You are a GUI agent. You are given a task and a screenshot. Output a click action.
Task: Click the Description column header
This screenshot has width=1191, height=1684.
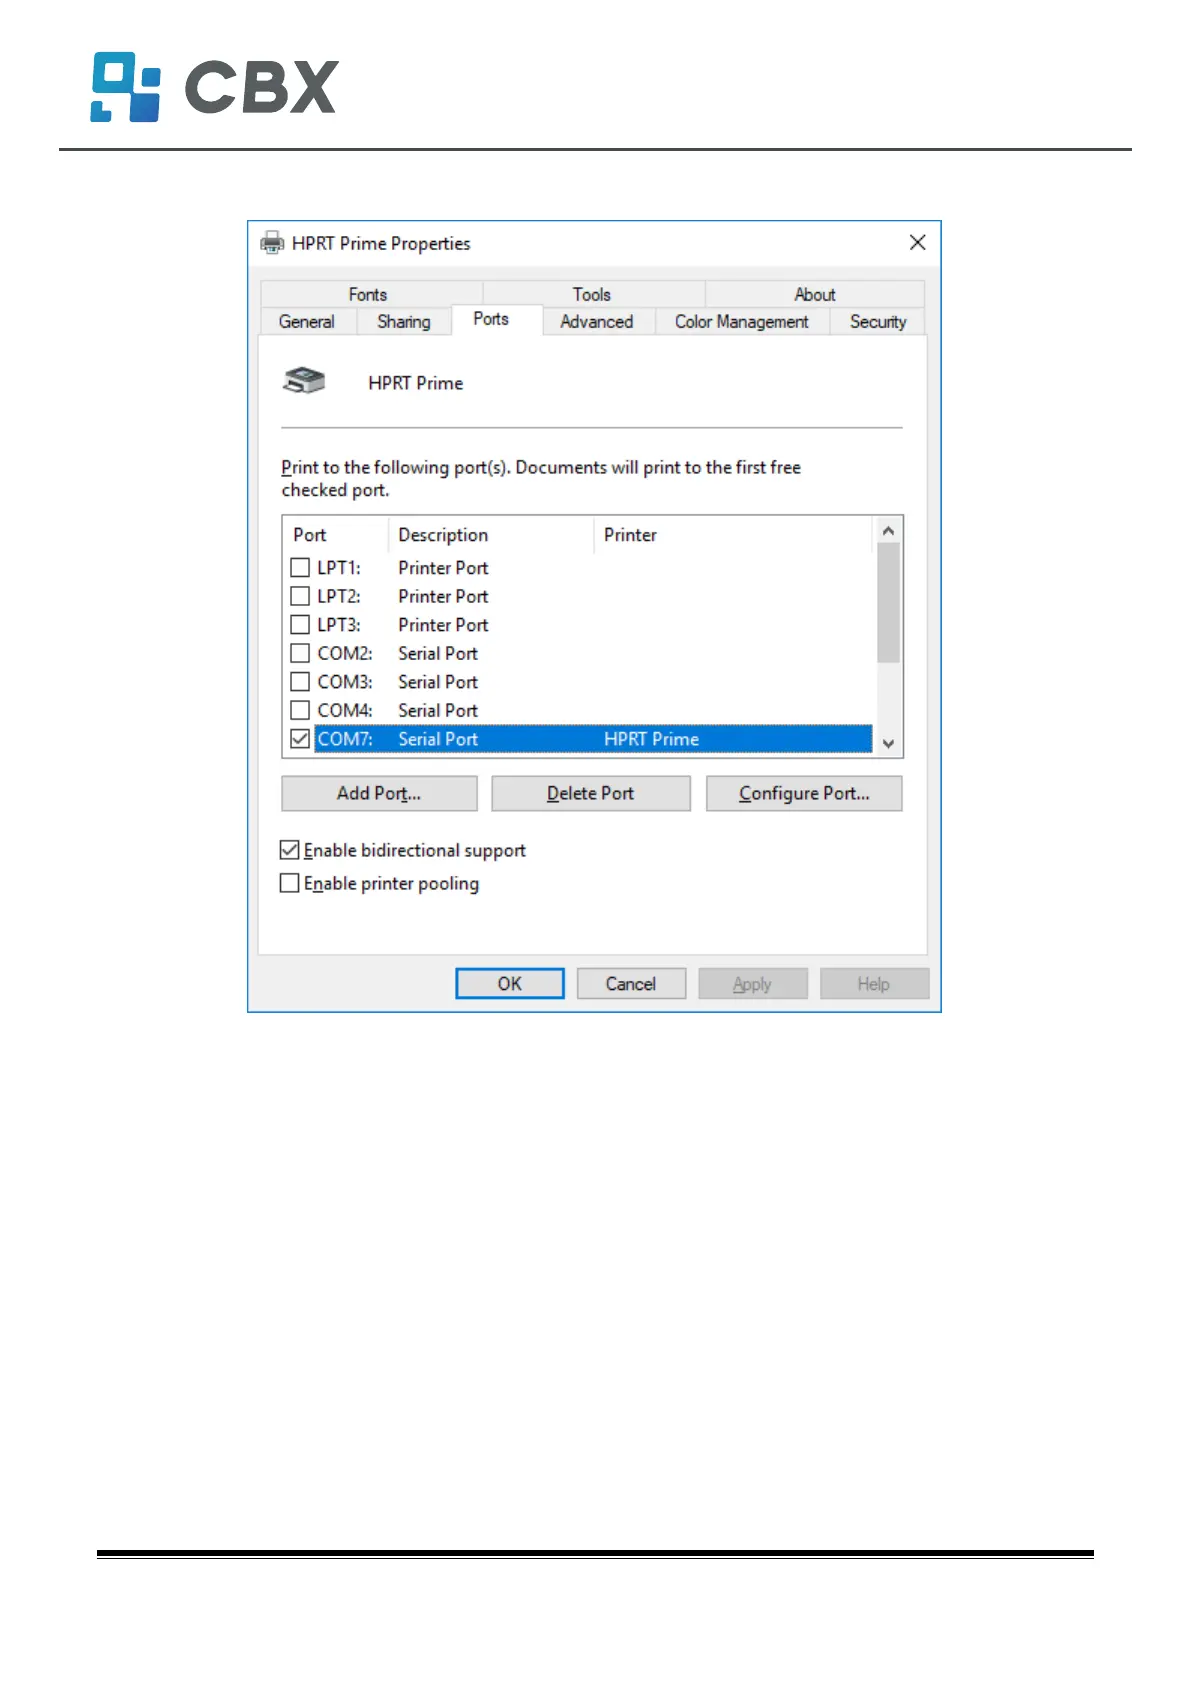click(491, 535)
